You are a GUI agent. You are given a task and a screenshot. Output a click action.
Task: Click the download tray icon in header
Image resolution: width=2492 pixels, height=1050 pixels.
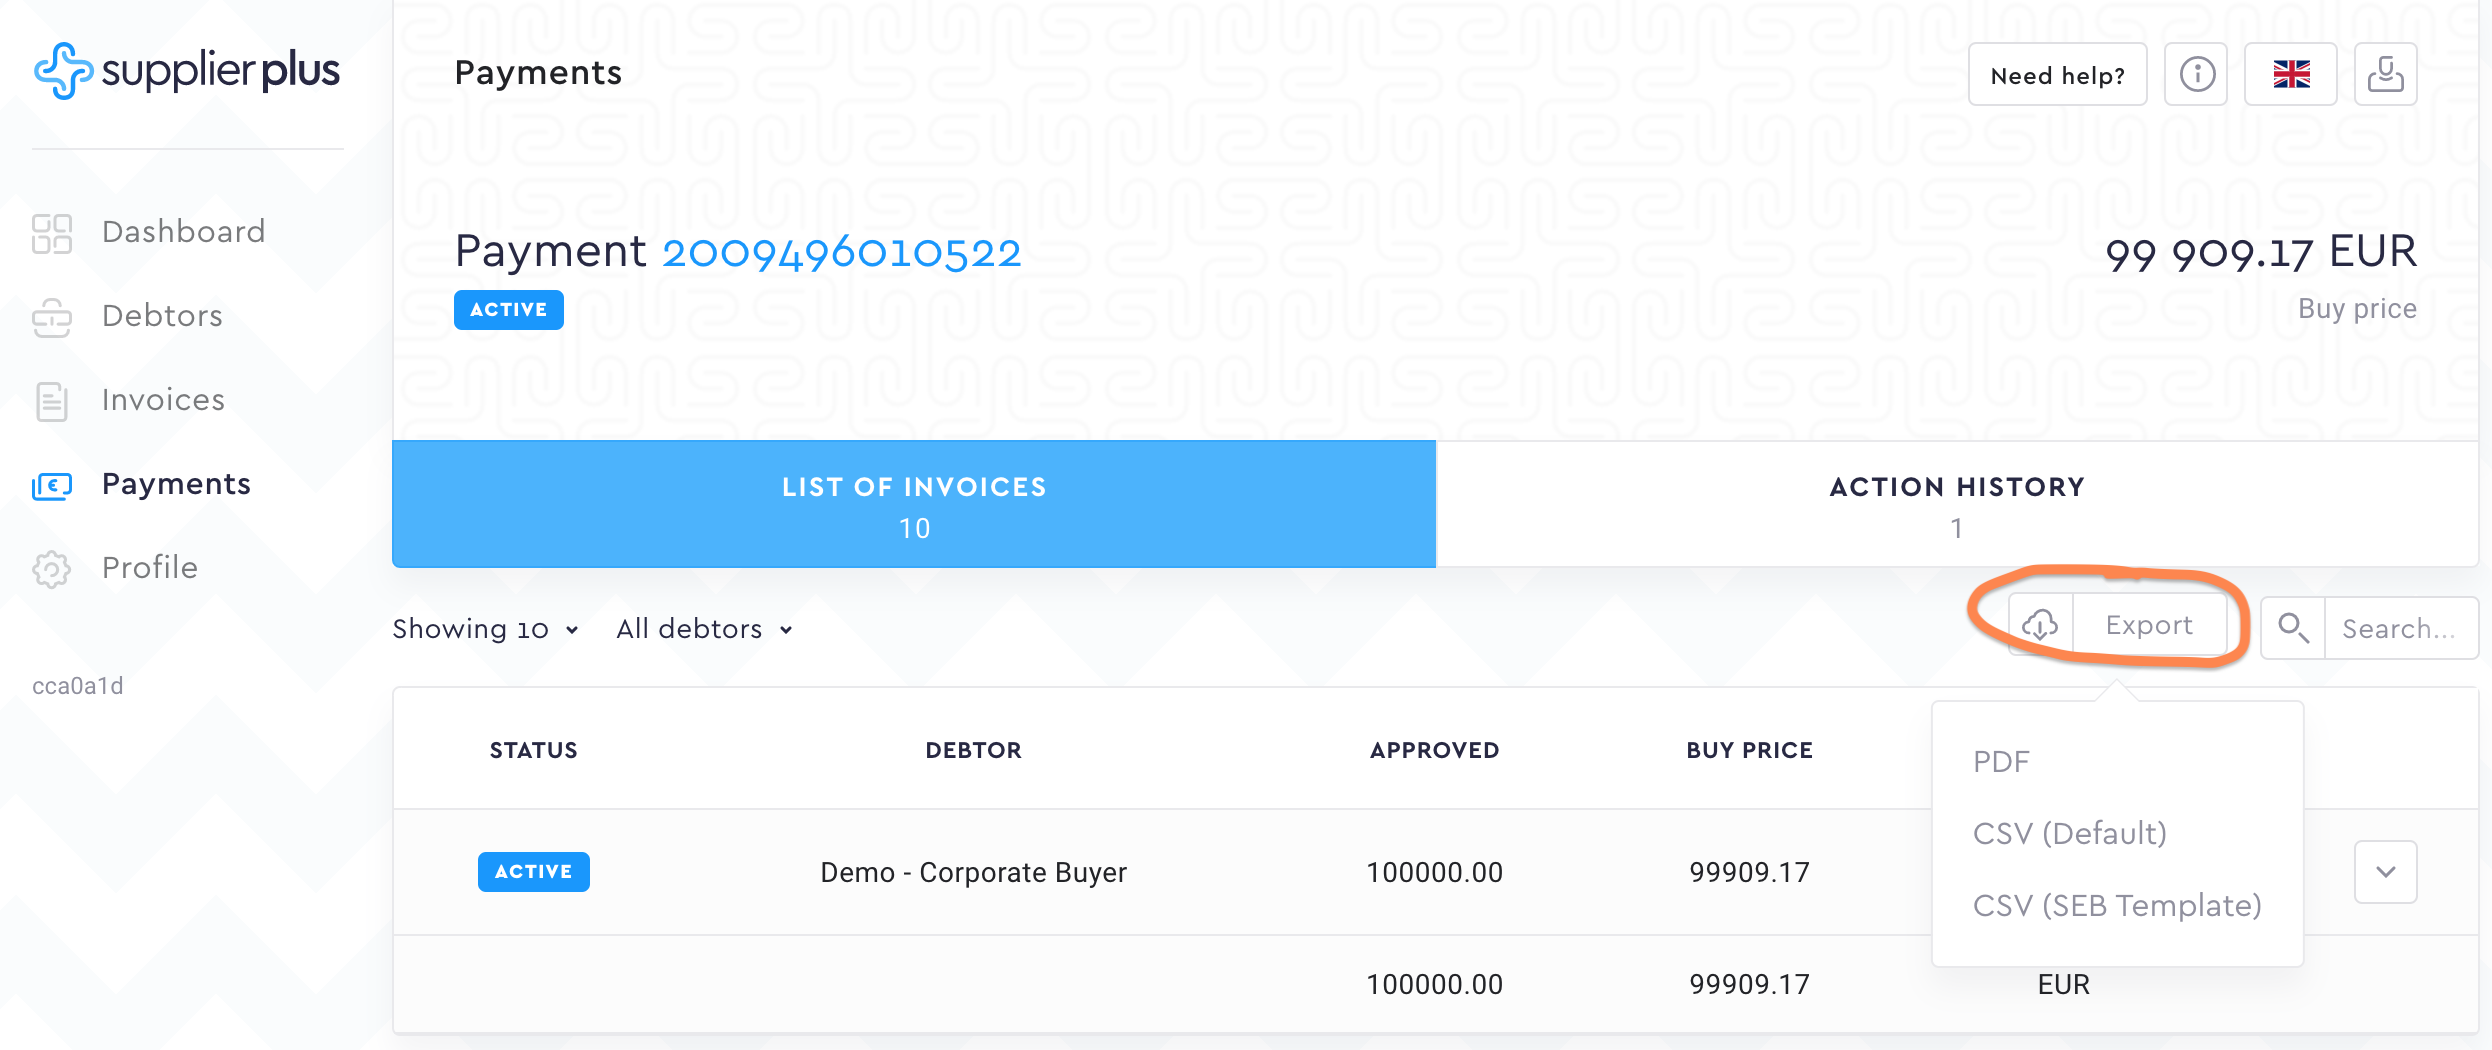[2385, 74]
